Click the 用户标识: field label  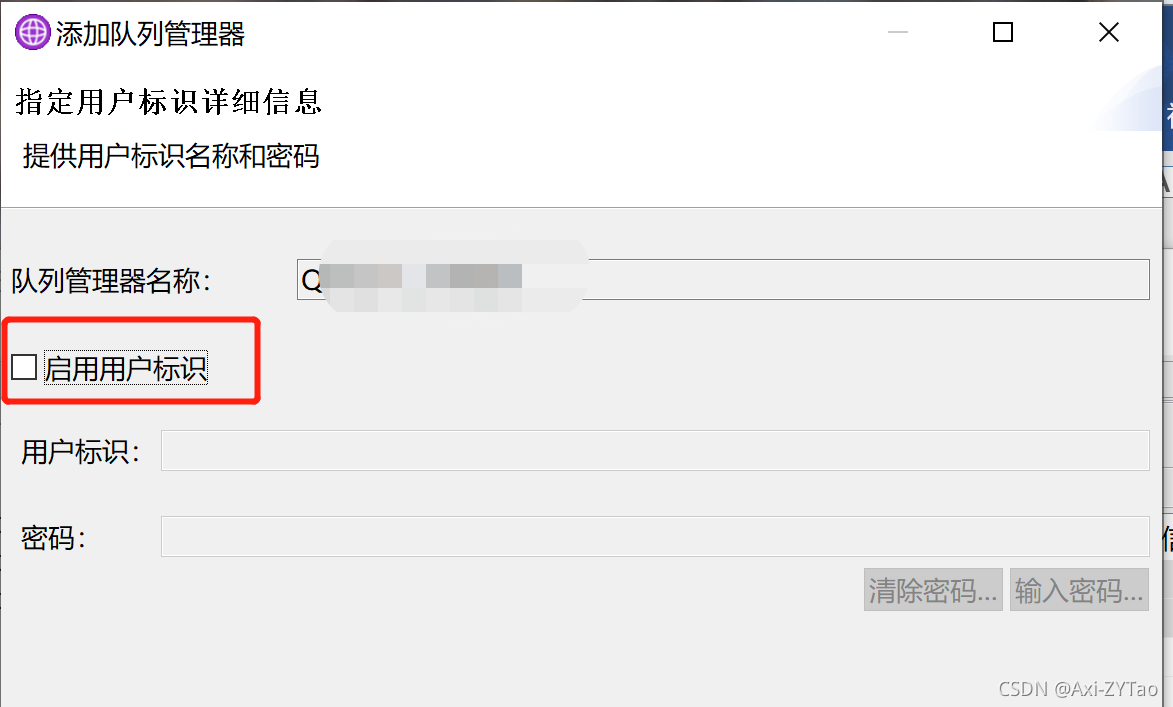[x=81, y=452]
